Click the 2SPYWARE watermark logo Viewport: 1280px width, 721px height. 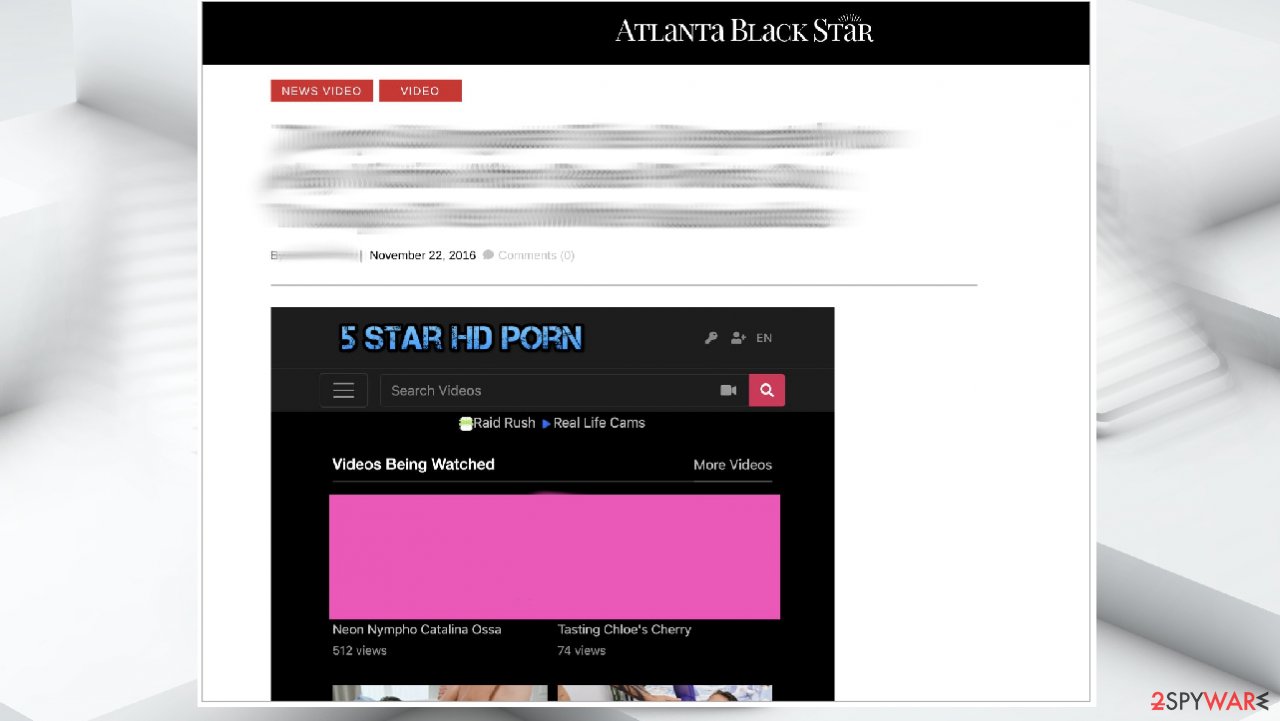click(1209, 701)
